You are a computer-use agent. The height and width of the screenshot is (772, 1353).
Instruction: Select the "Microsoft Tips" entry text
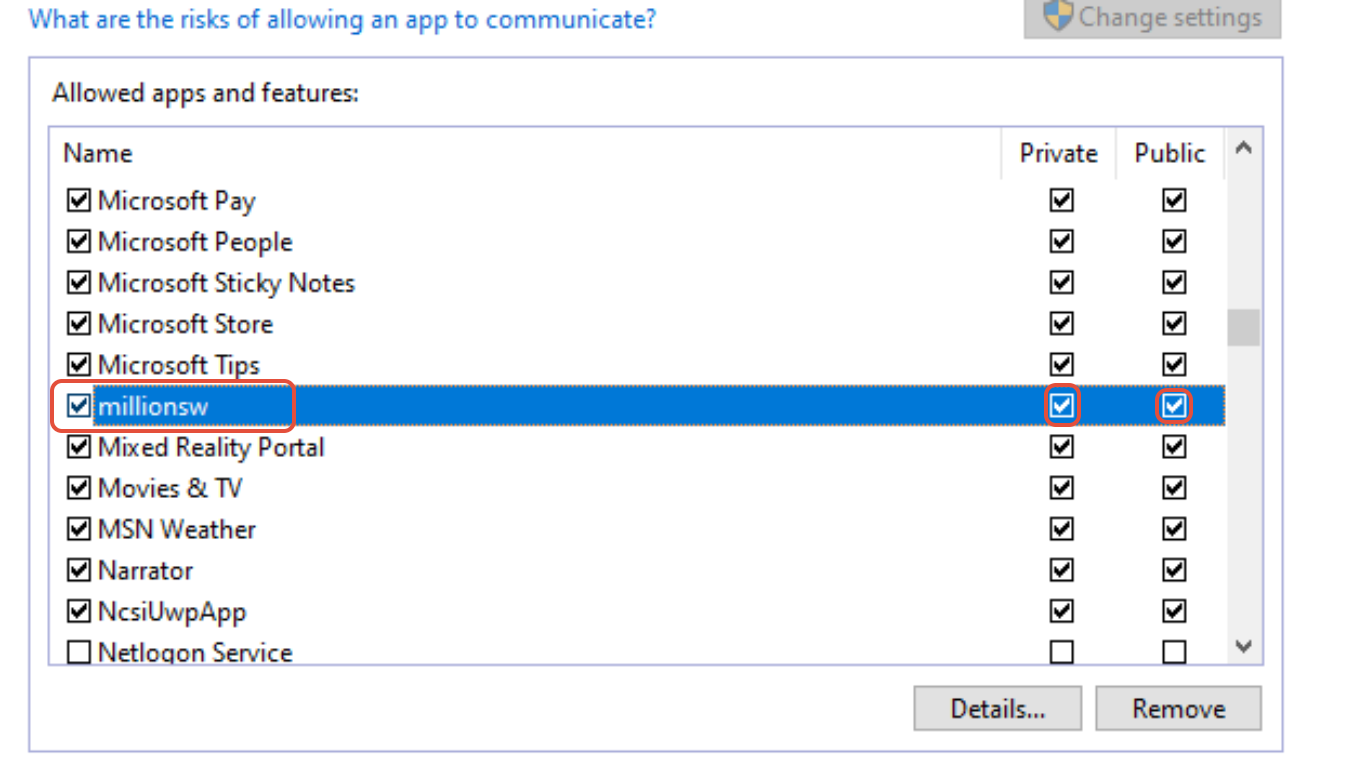(x=179, y=365)
